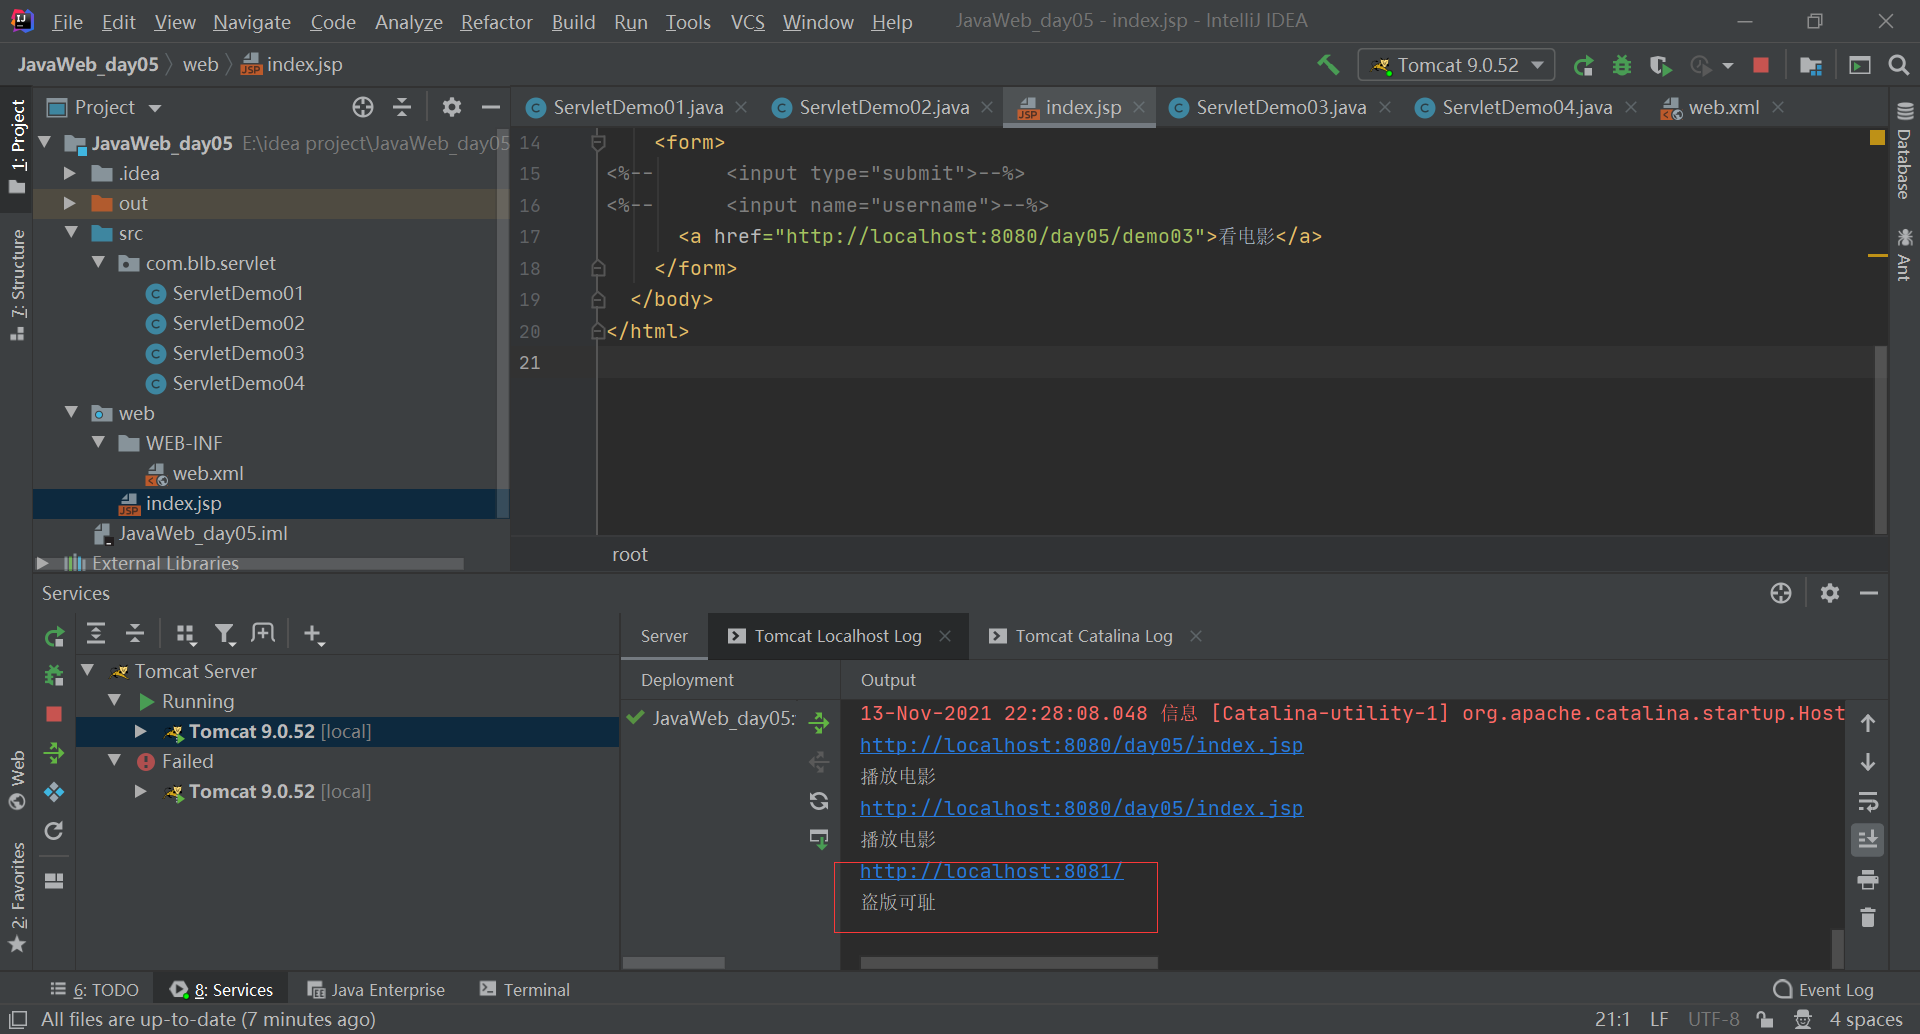Collapse all in the Services tree
Image resolution: width=1920 pixels, height=1034 pixels.
[x=135, y=633]
